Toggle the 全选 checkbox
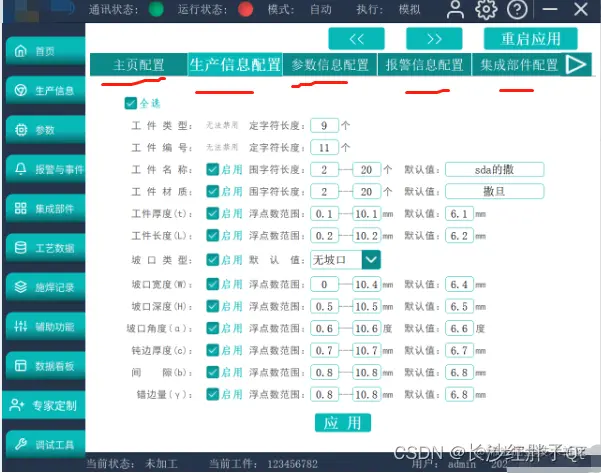The height and width of the screenshot is (473, 601). (x=131, y=103)
